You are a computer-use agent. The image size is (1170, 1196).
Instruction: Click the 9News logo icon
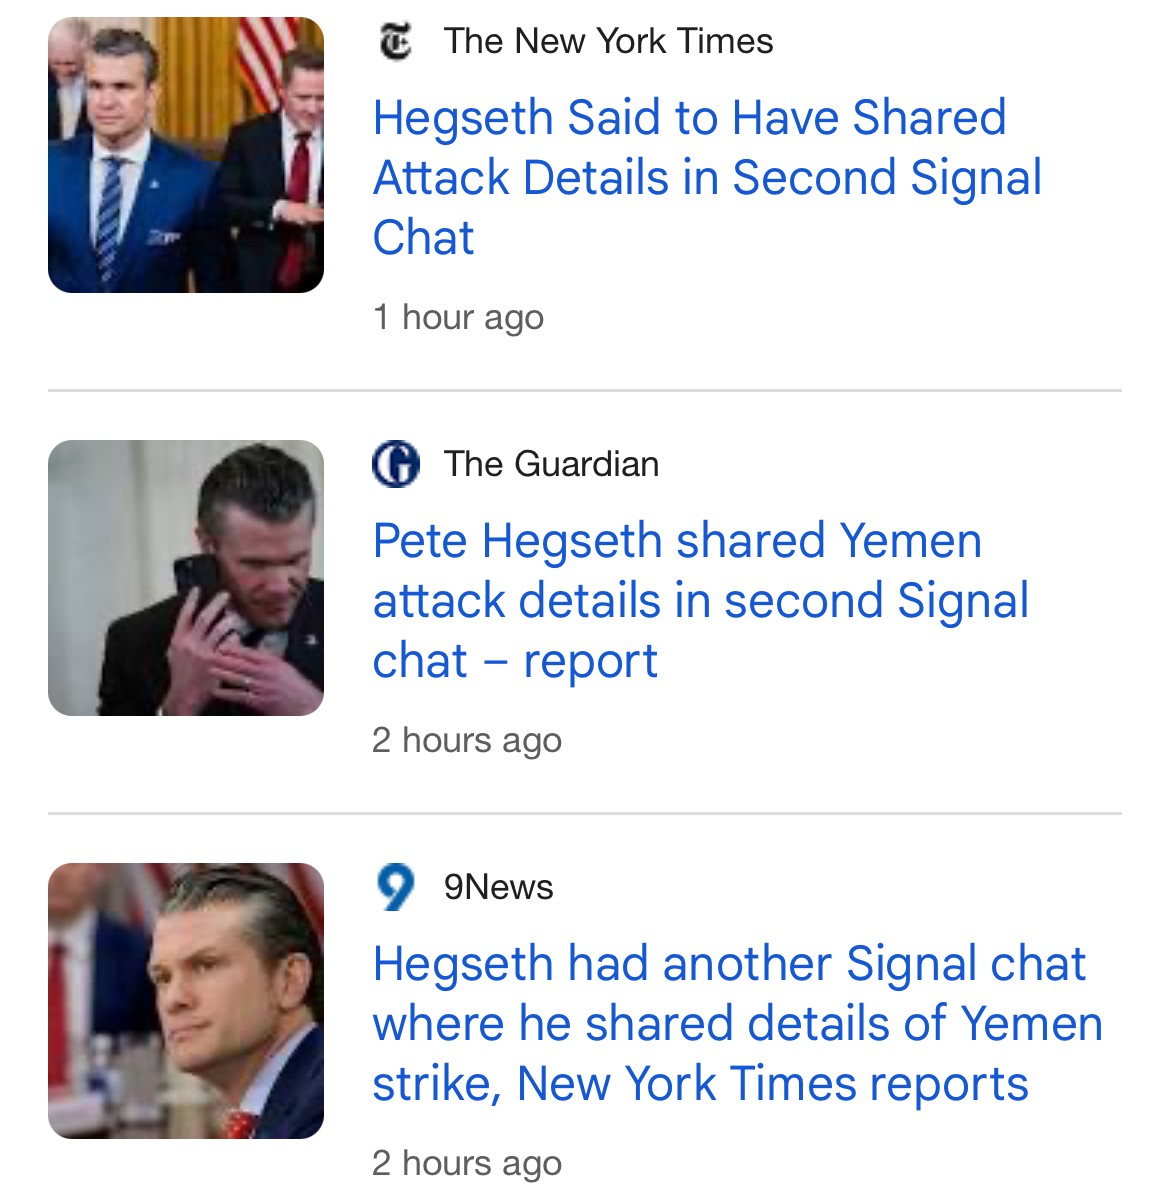[x=395, y=887]
